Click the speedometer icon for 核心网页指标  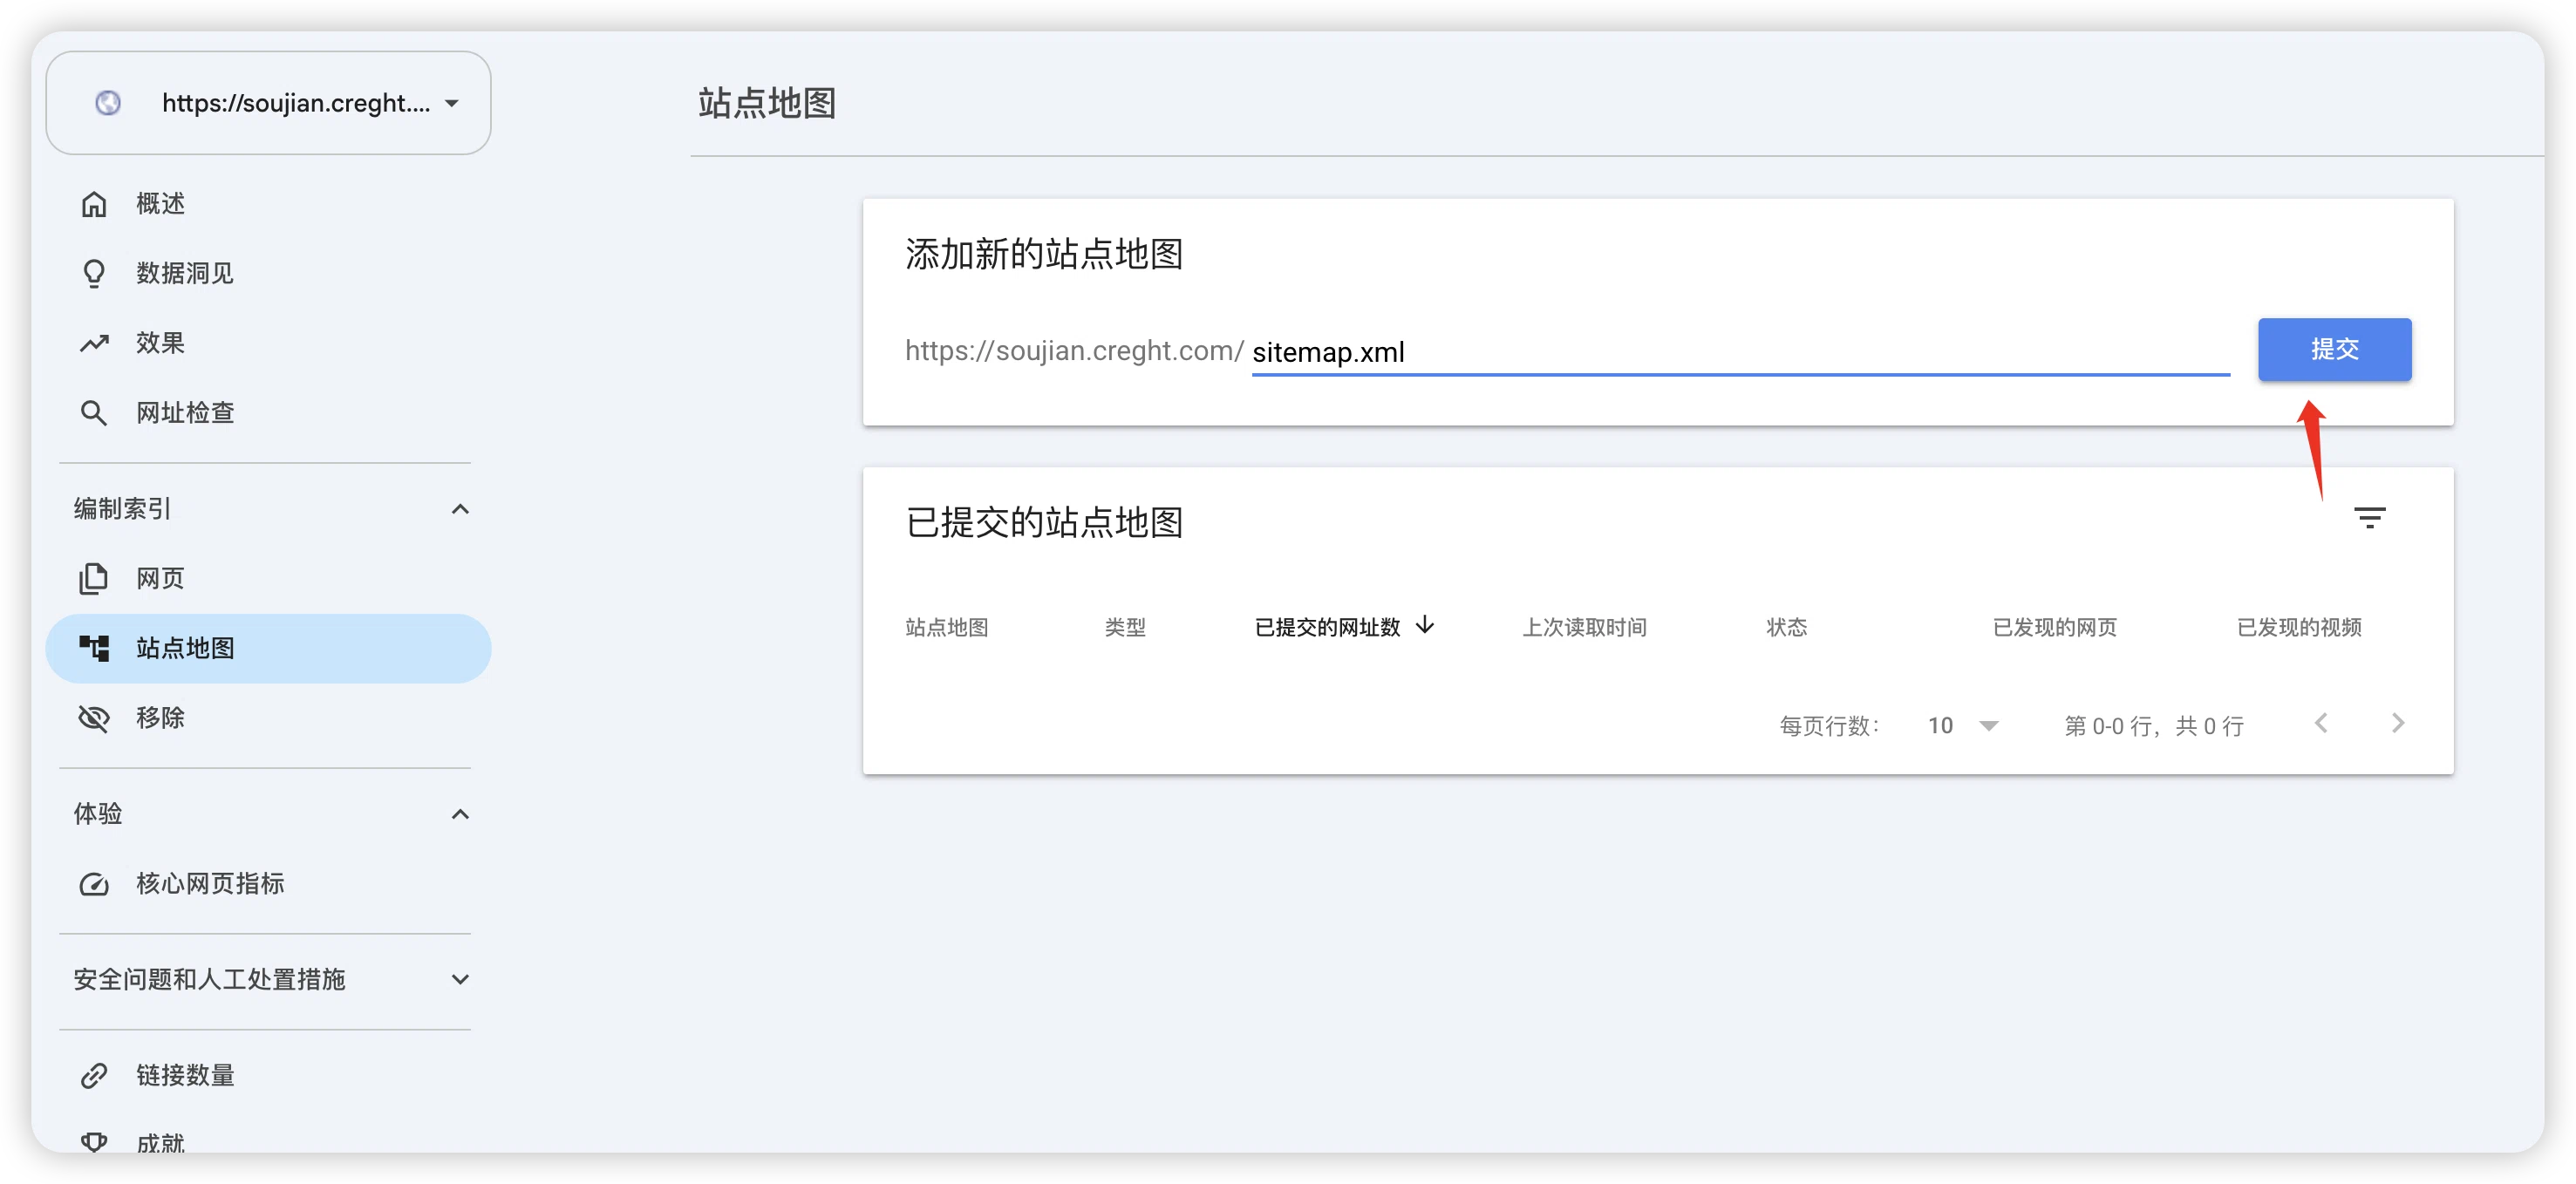pos(94,884)
